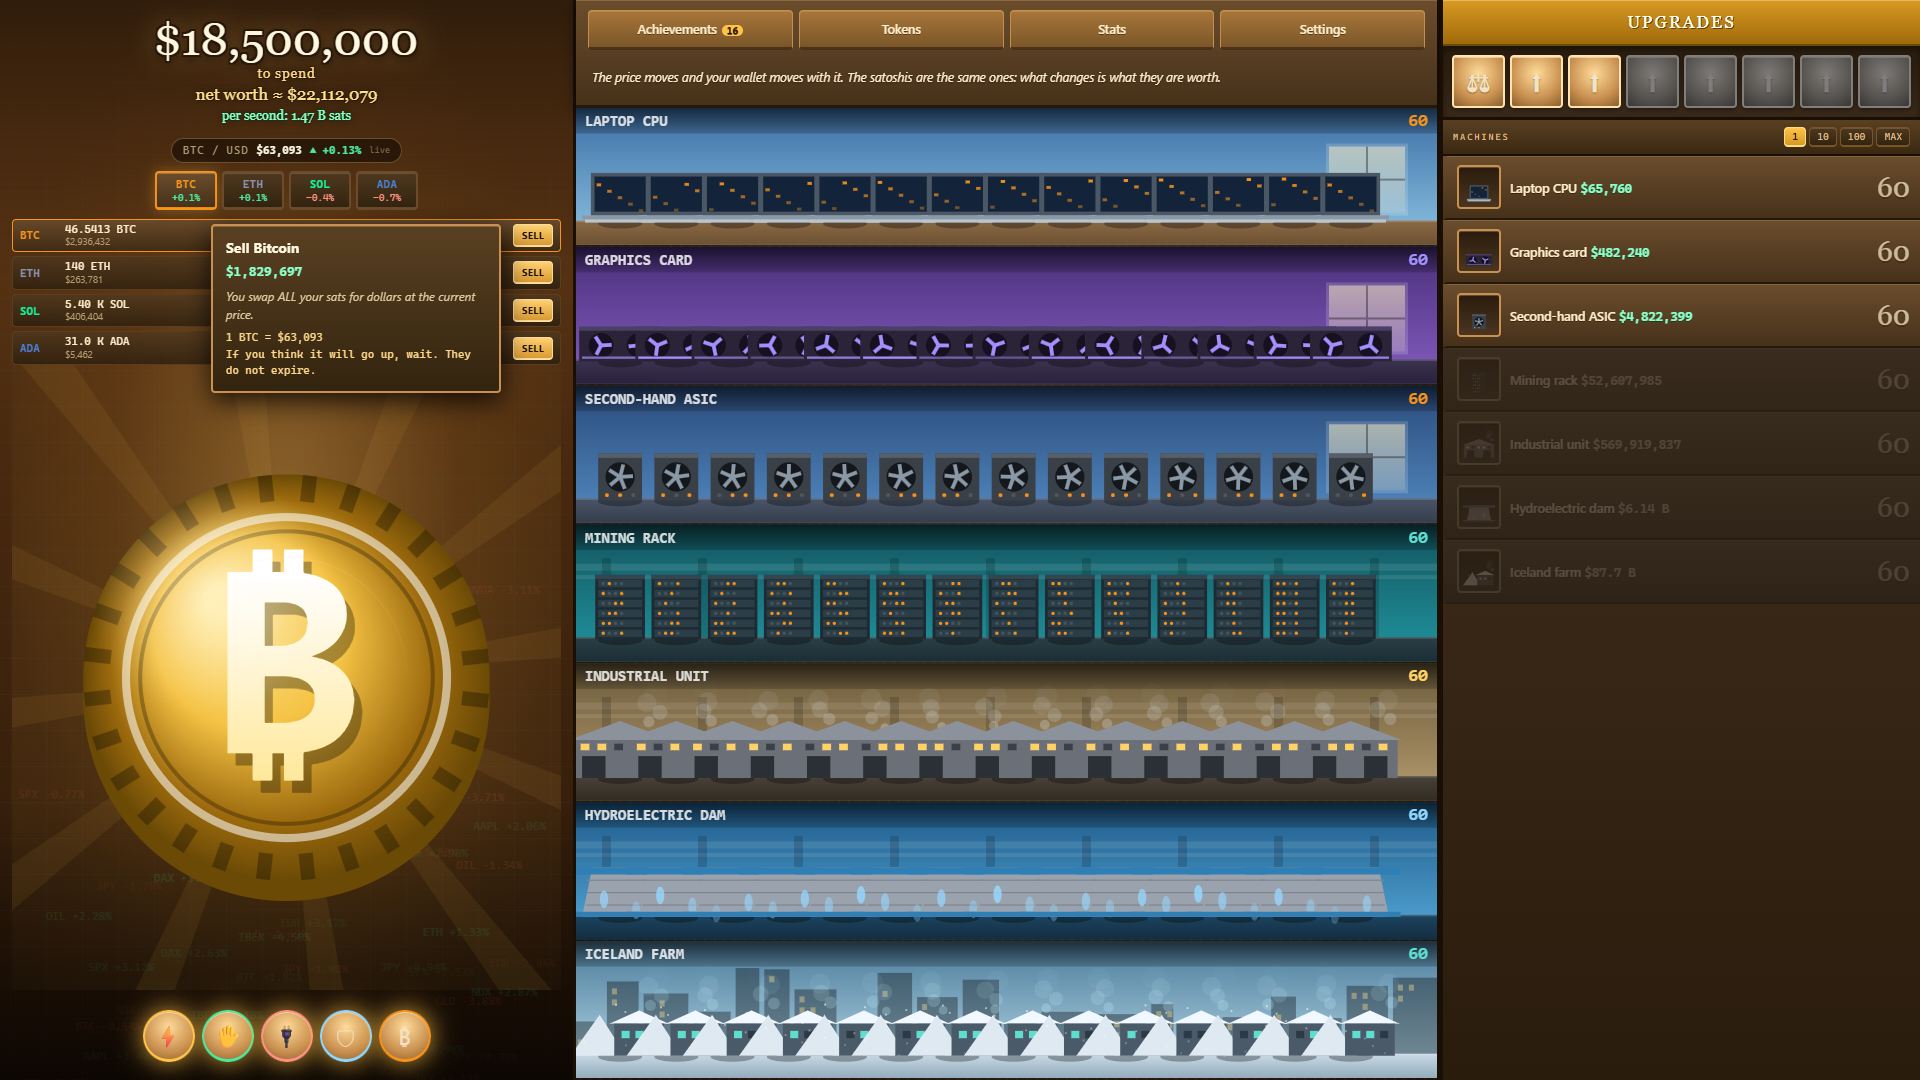1920x1080 pixels.
Task: Activate the lightning bolt power-up
Action: point(169,1036)
